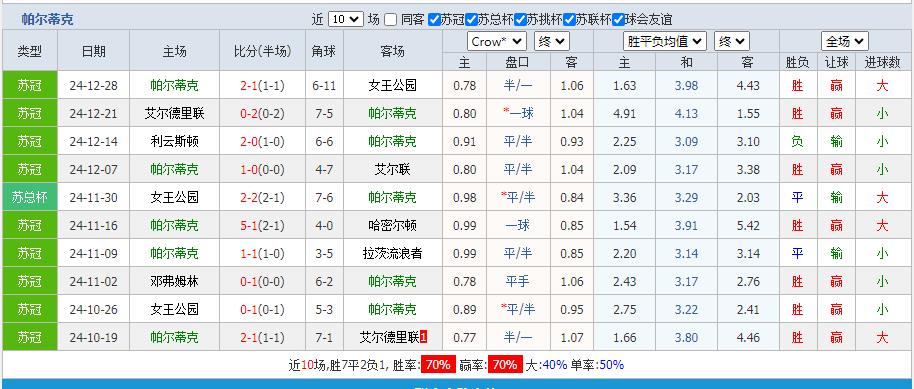
Task: Click date 24-11-30 cell
Action: point(94,198)
